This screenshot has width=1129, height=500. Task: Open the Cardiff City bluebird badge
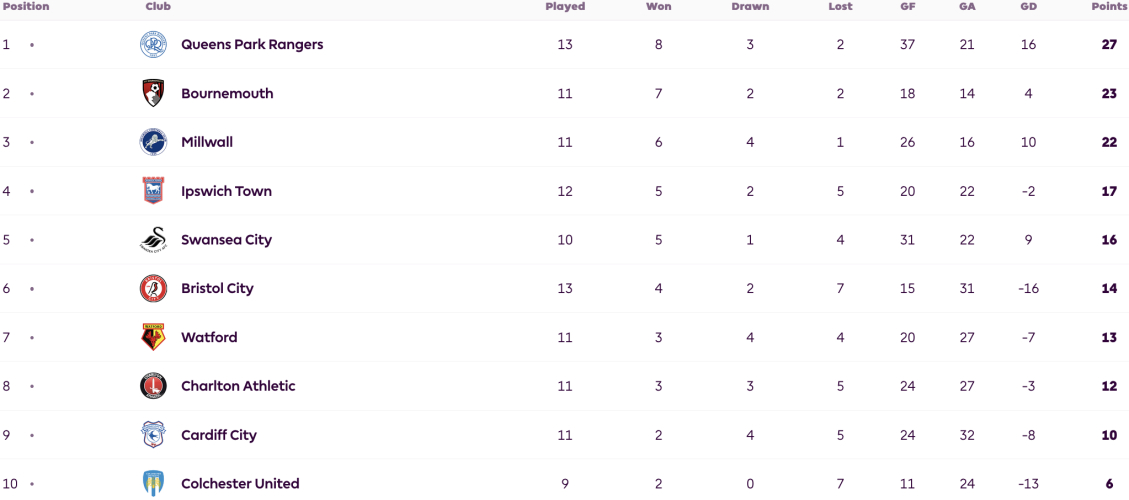click(x=153, y=435)
